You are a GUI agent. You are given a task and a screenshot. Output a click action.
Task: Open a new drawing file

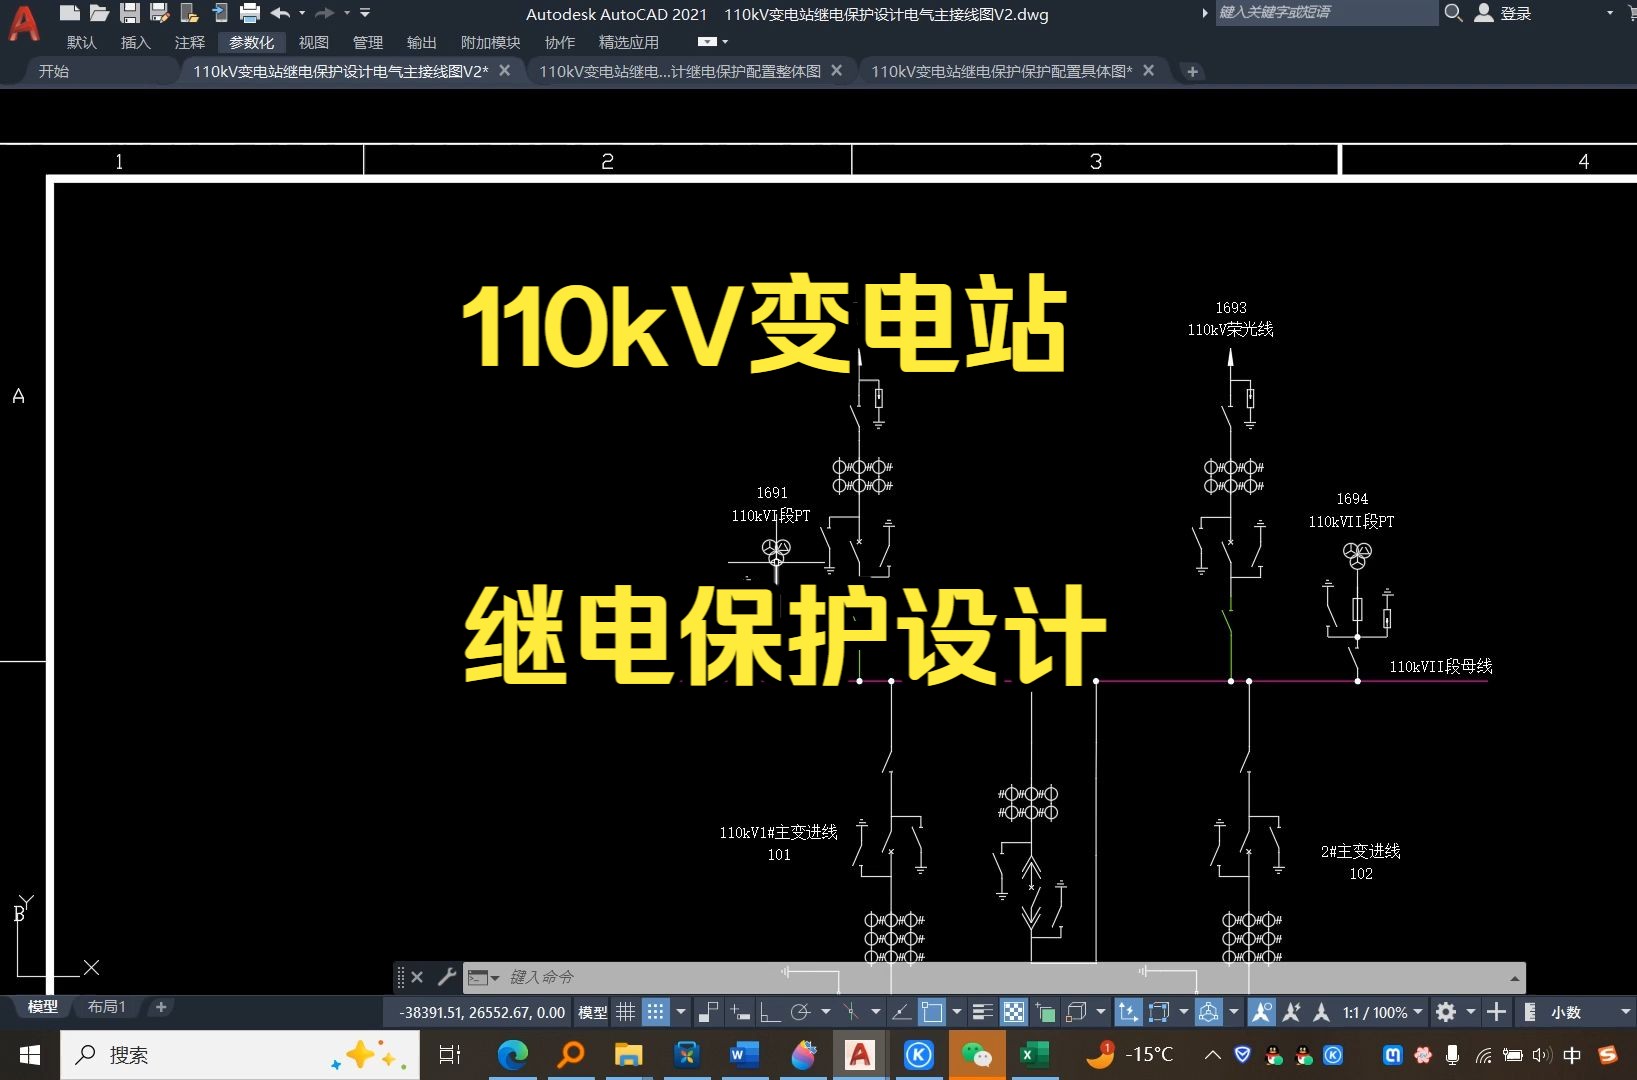click(x=70, y=13)
